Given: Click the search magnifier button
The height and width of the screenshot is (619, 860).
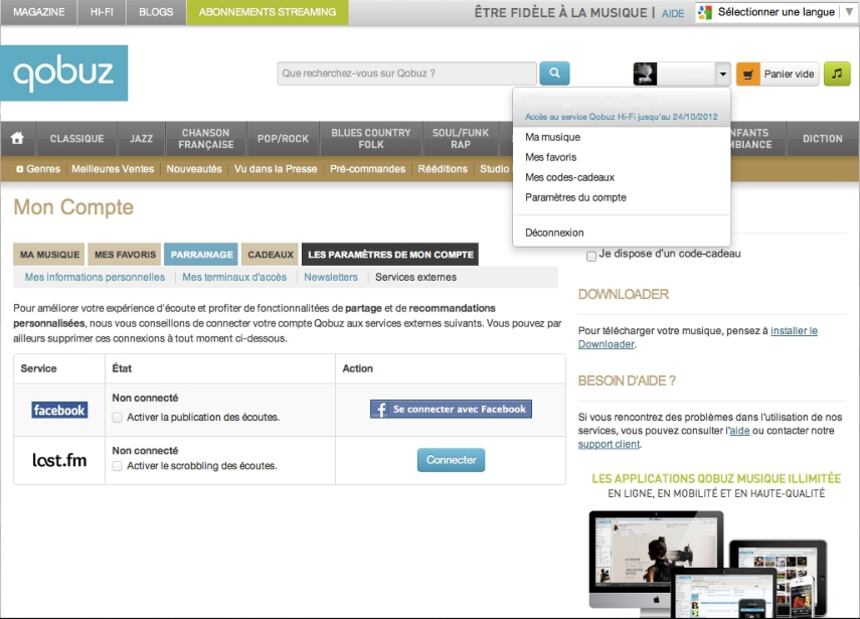Looking at the screenshot, I should (554, 73).
